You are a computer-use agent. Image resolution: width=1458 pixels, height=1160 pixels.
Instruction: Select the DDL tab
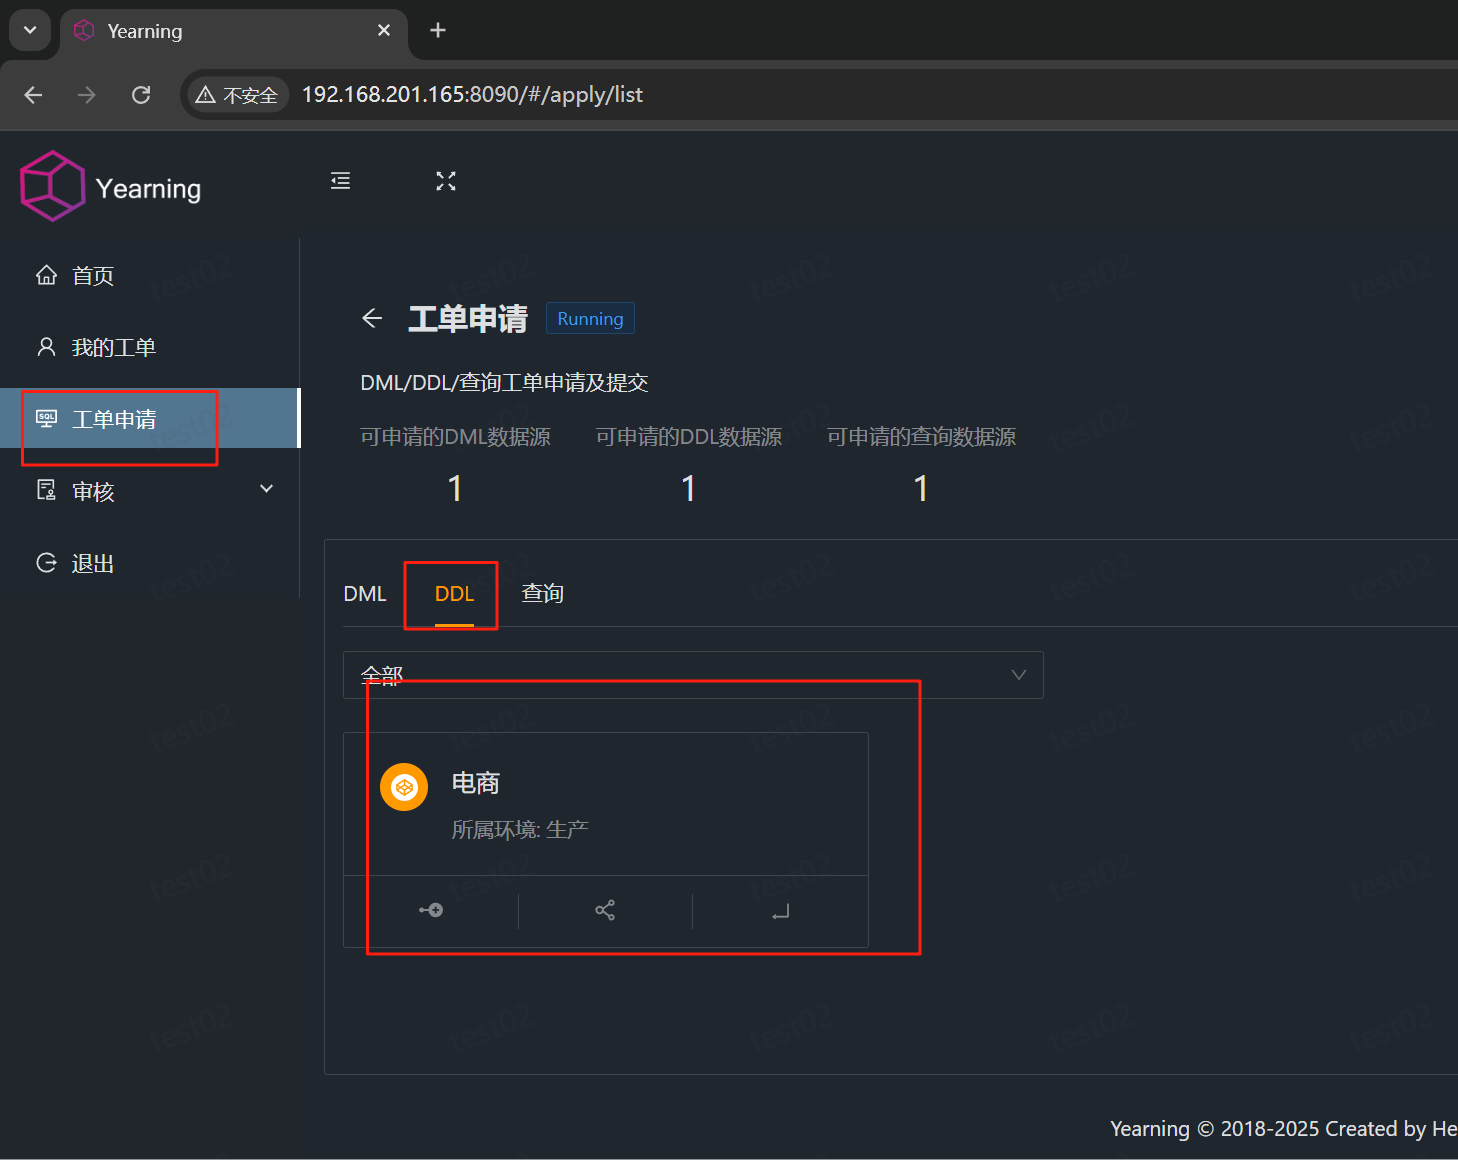pos(451,593)
